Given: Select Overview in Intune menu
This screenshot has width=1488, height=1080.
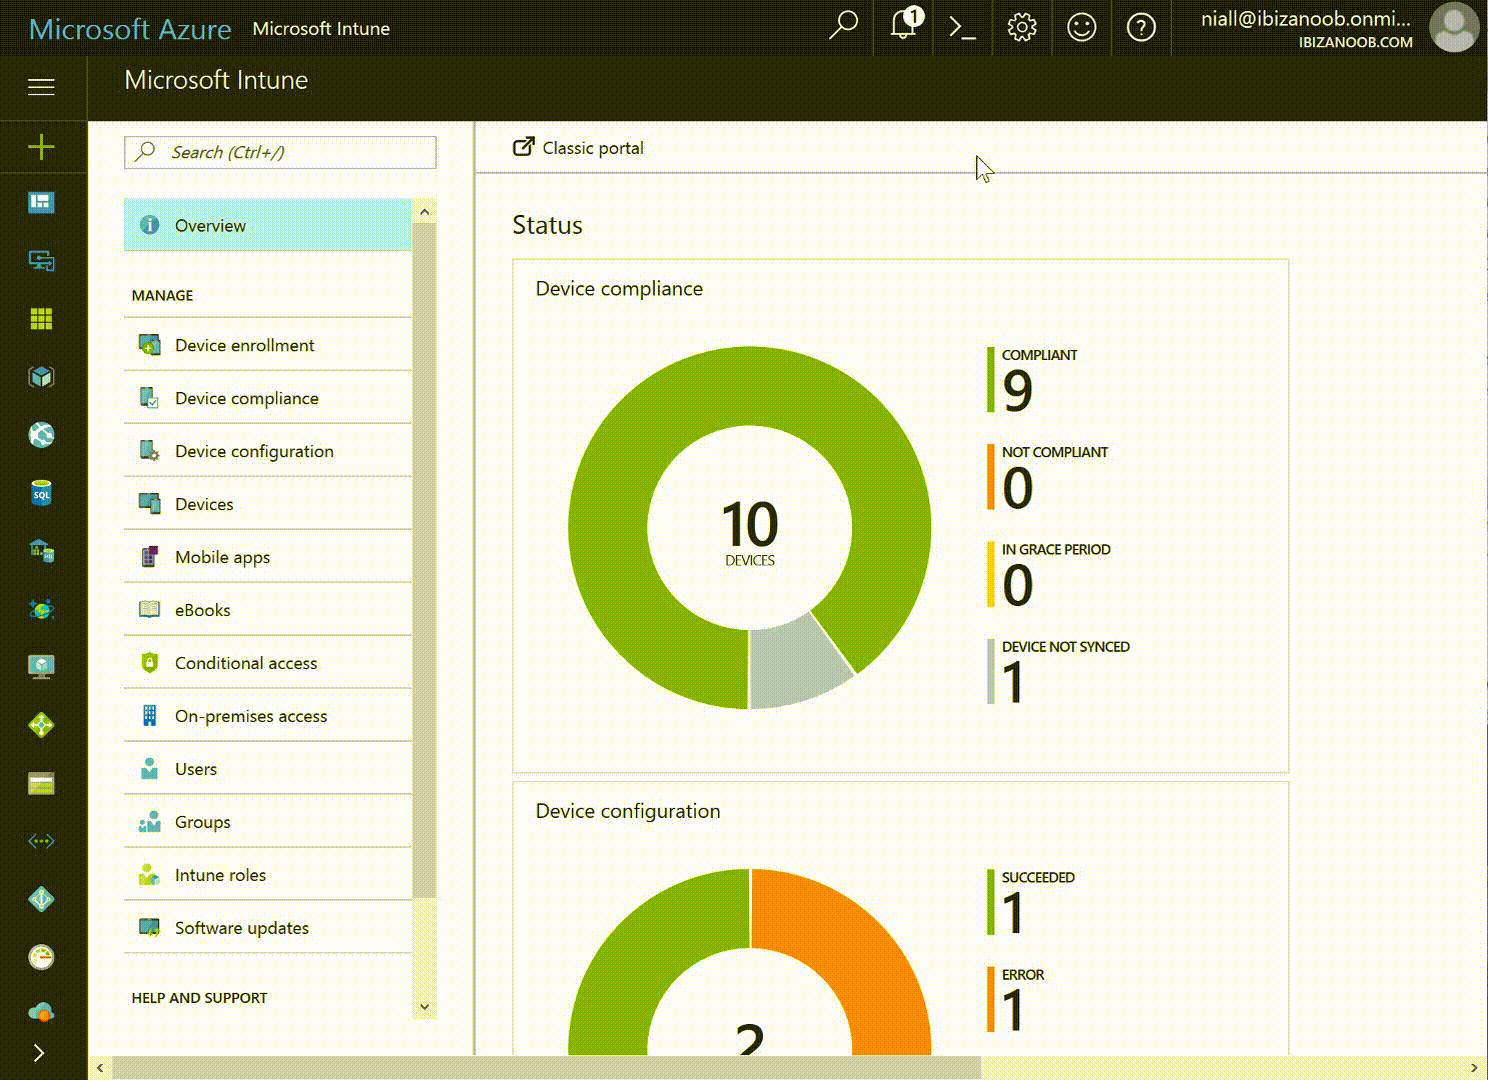Looking at the screenshot, I should point(267,225).
